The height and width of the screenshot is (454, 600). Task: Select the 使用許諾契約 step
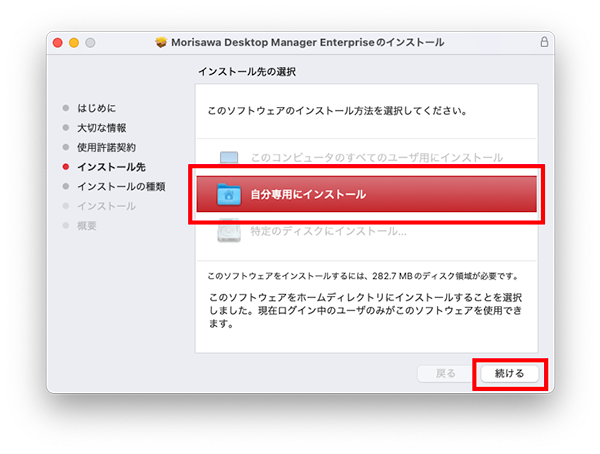[106, 147]
